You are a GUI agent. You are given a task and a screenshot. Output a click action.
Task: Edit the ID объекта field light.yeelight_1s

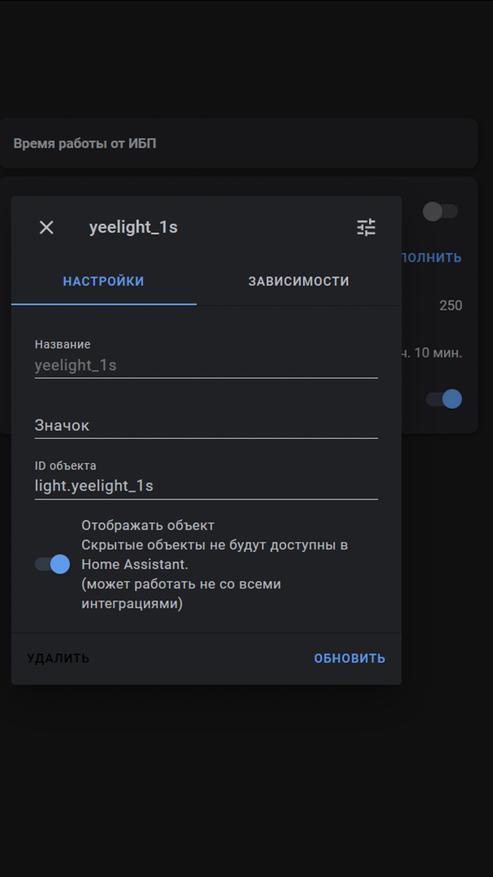pyautogui.click(x=206, y=479)
